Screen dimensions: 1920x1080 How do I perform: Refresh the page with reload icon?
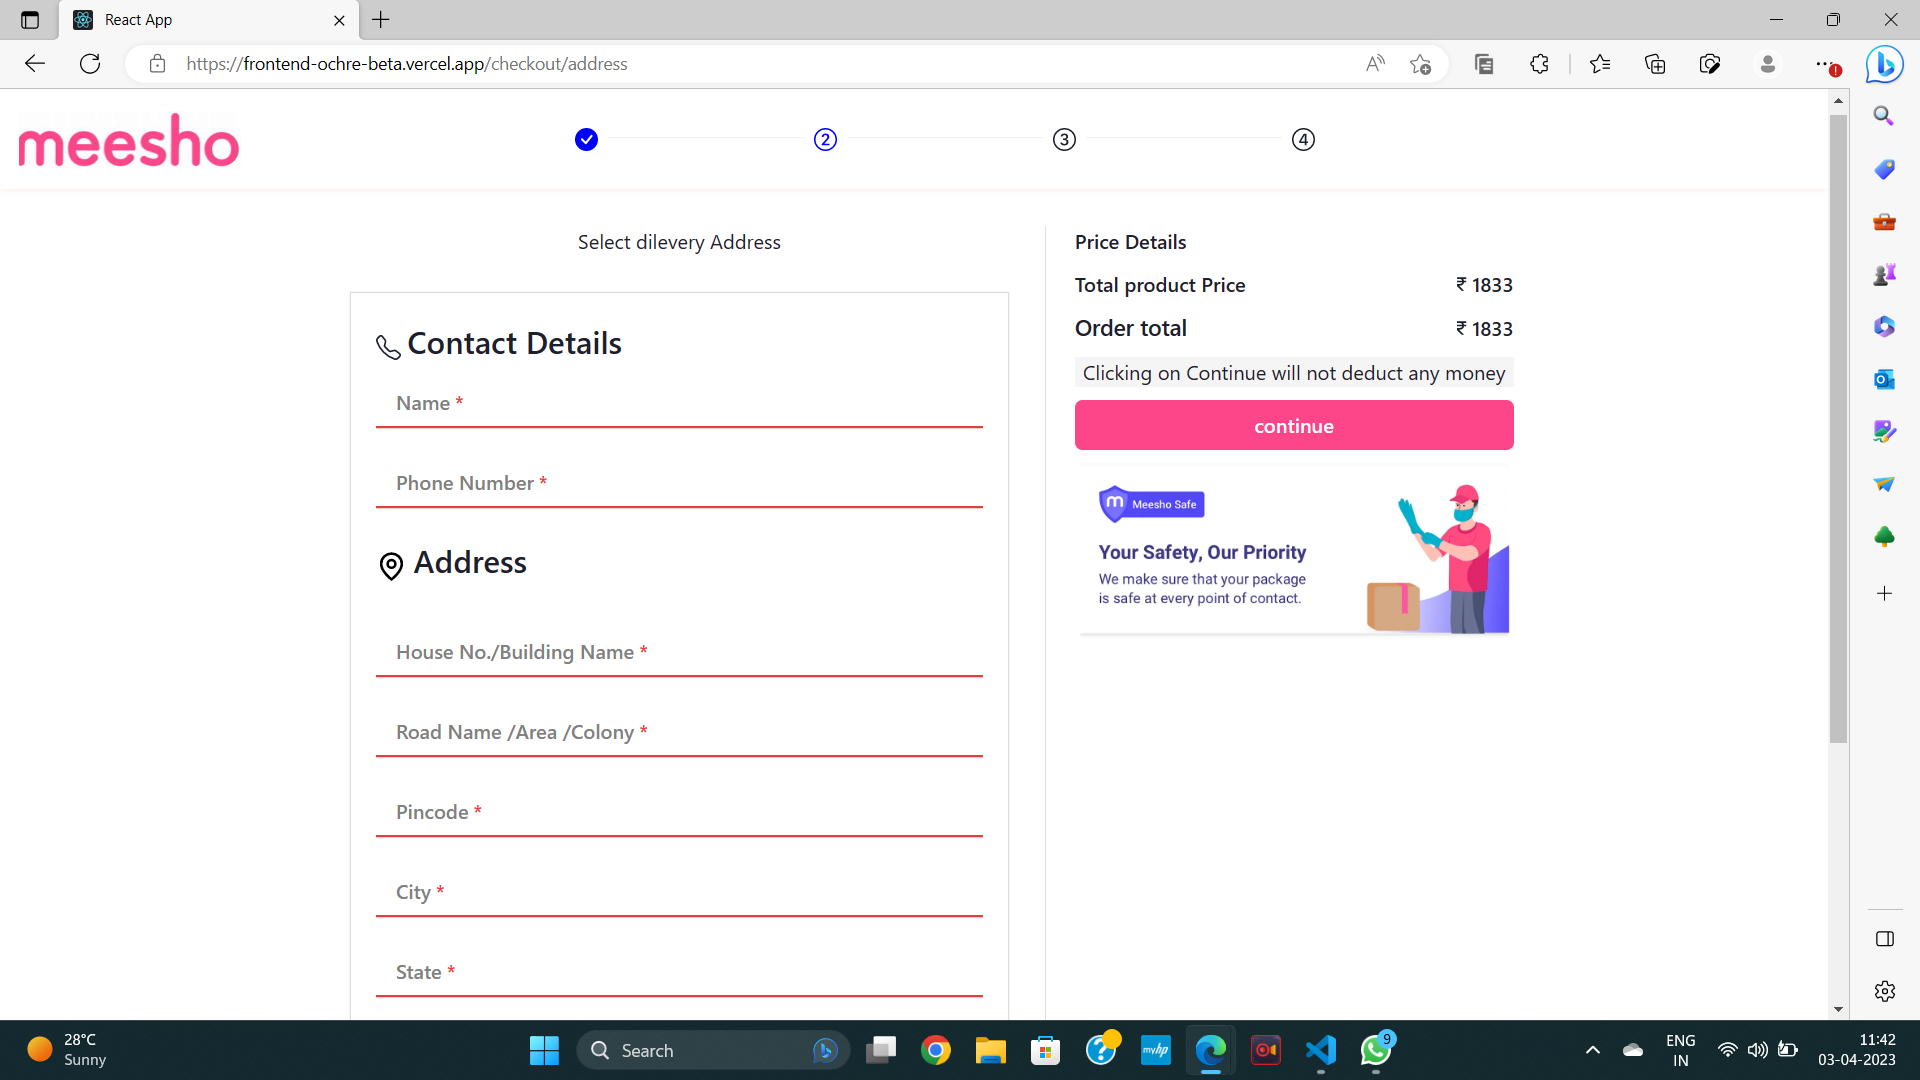click(x=90, y=64)
